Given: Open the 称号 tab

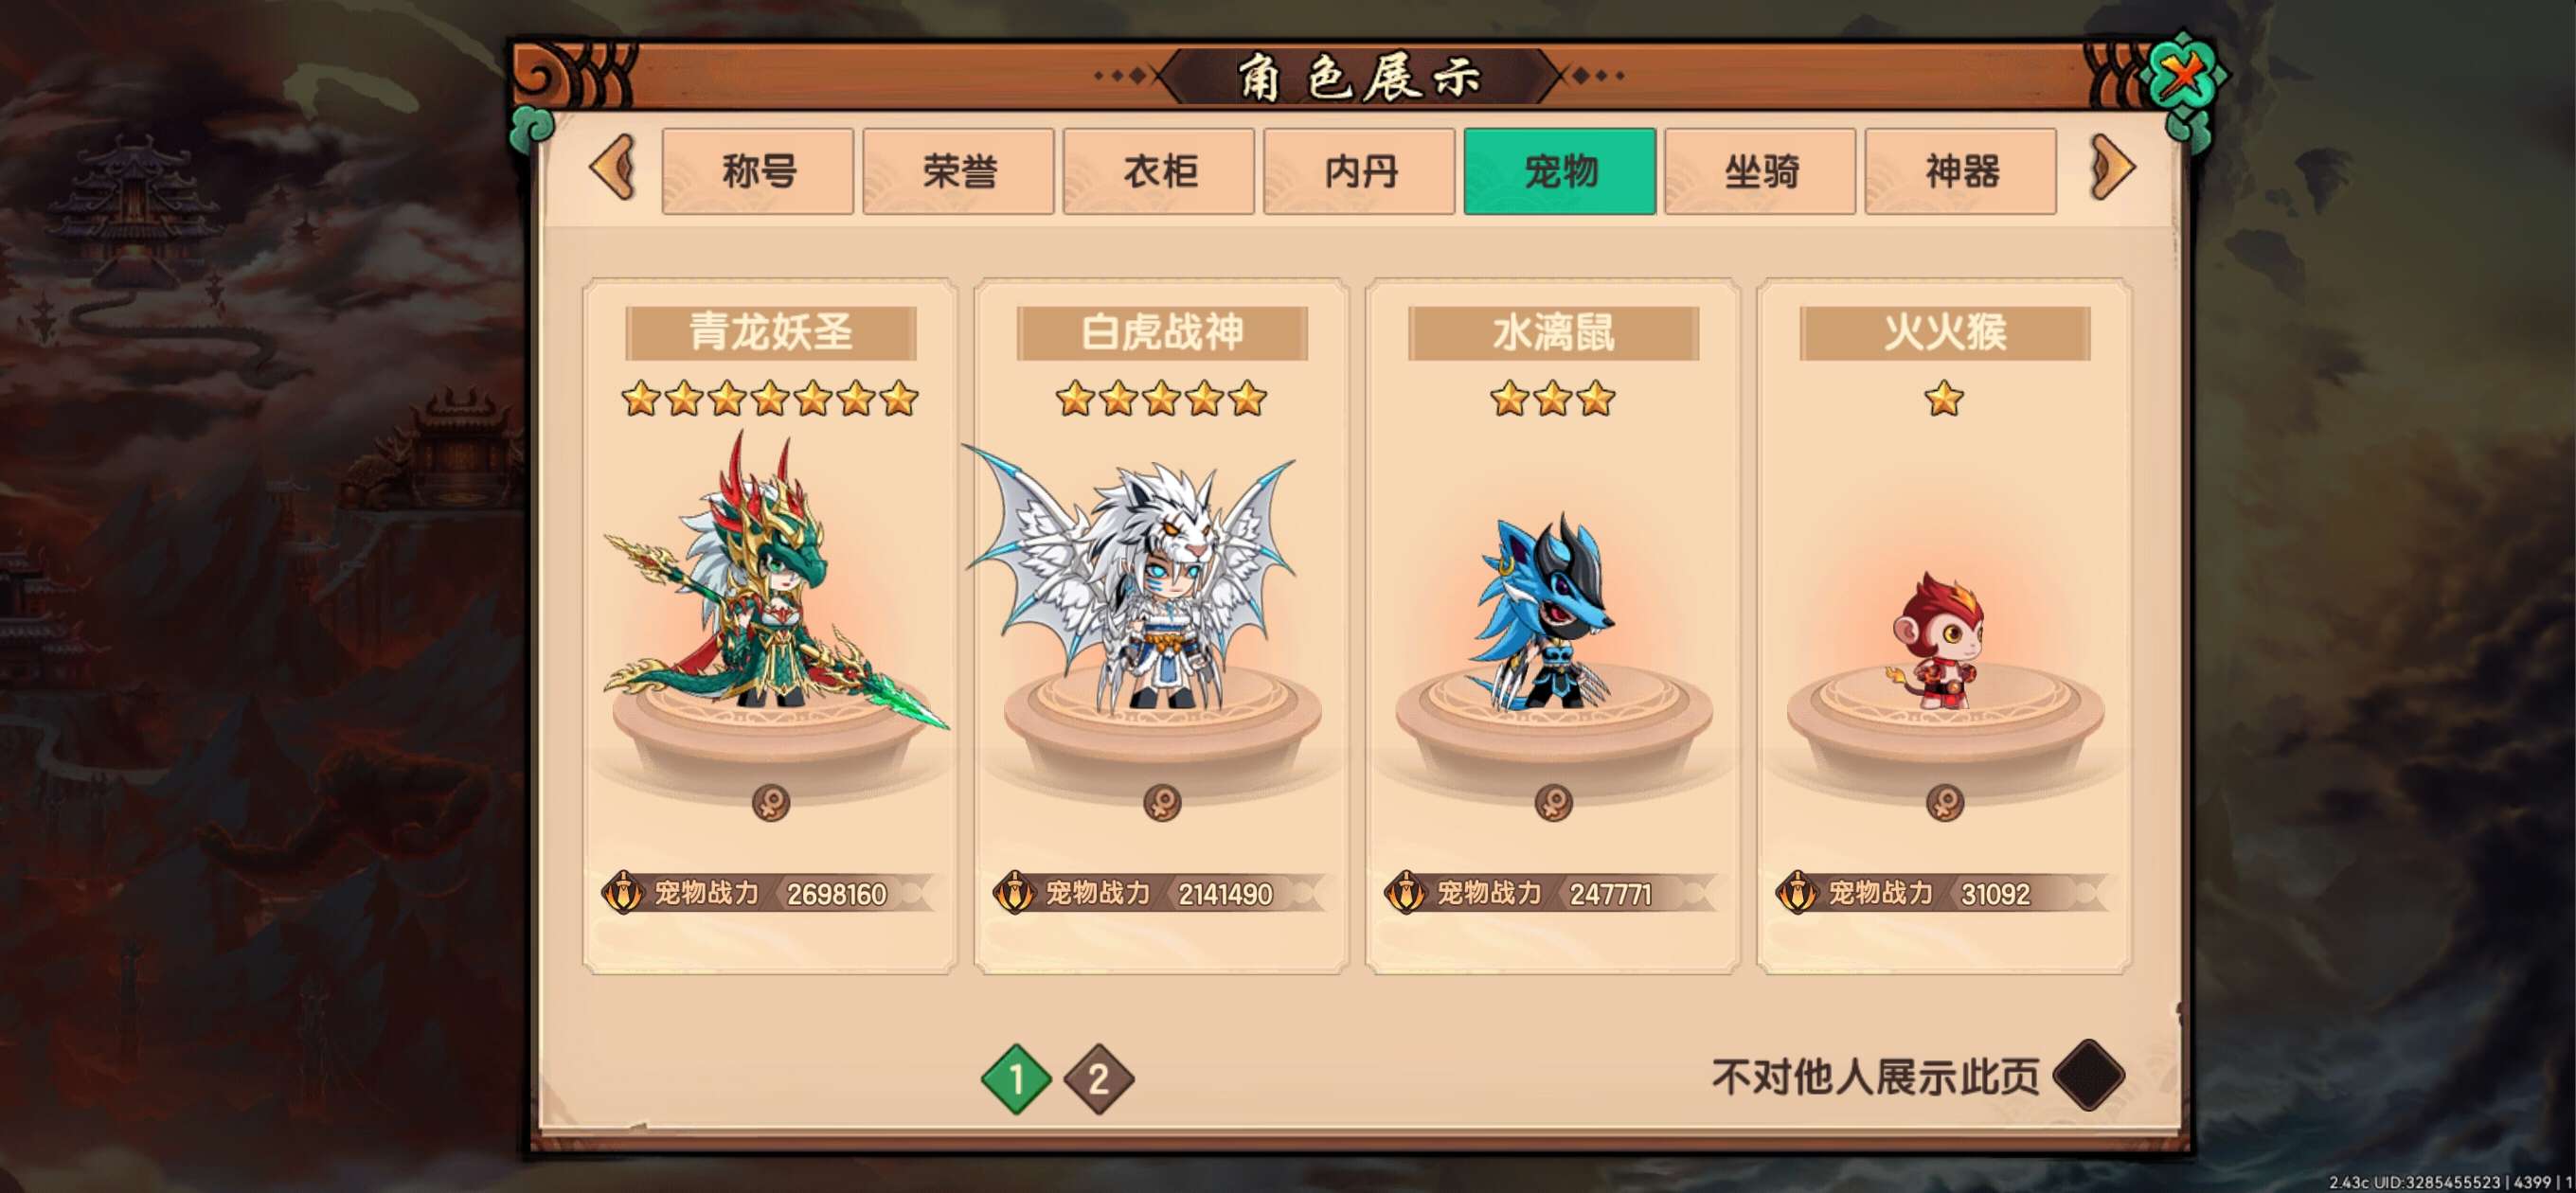Looking at the screenshot, I should coord(757,171).
